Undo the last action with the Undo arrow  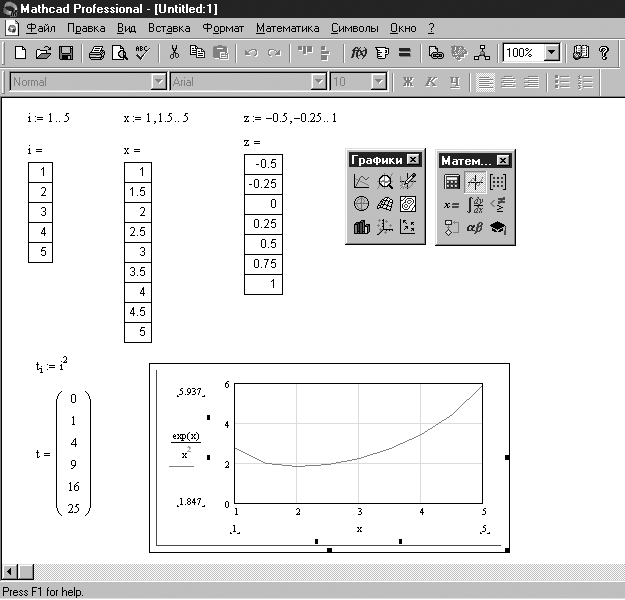(x=251, y=53)
